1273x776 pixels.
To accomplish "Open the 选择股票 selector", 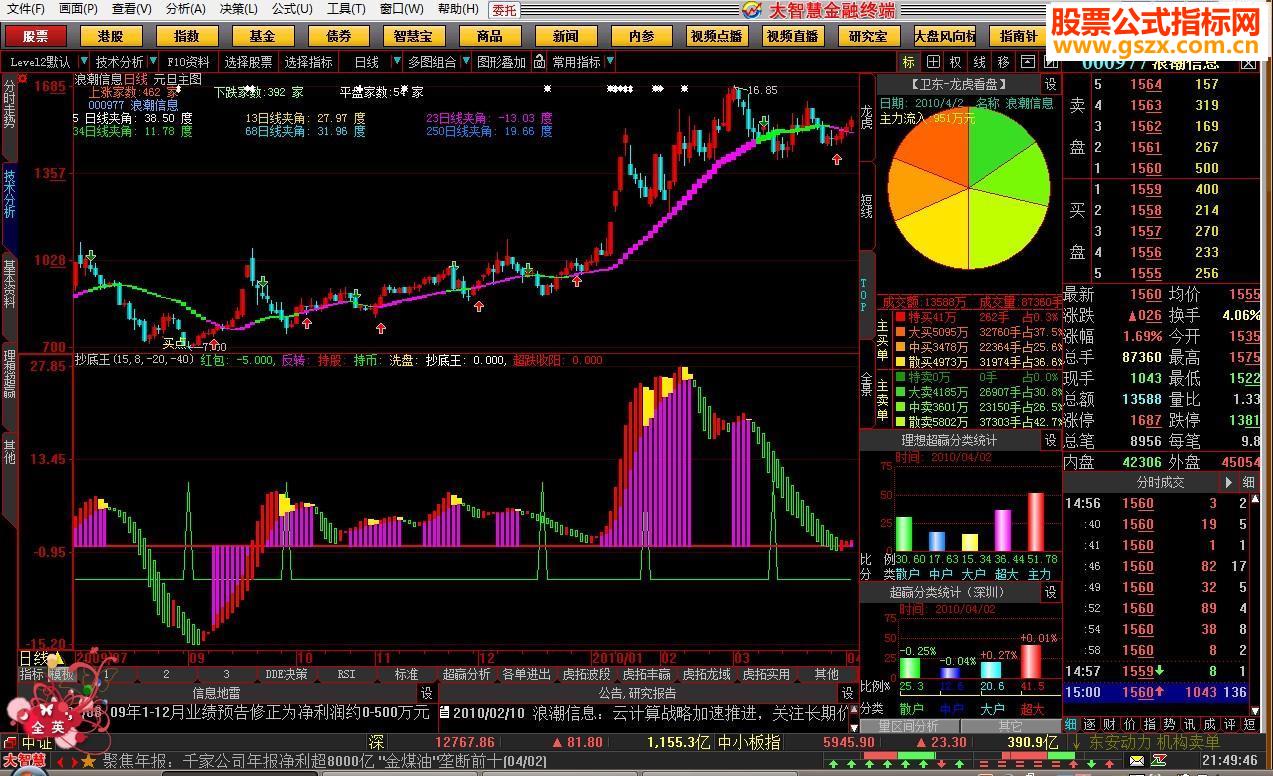I will [248, 62].
